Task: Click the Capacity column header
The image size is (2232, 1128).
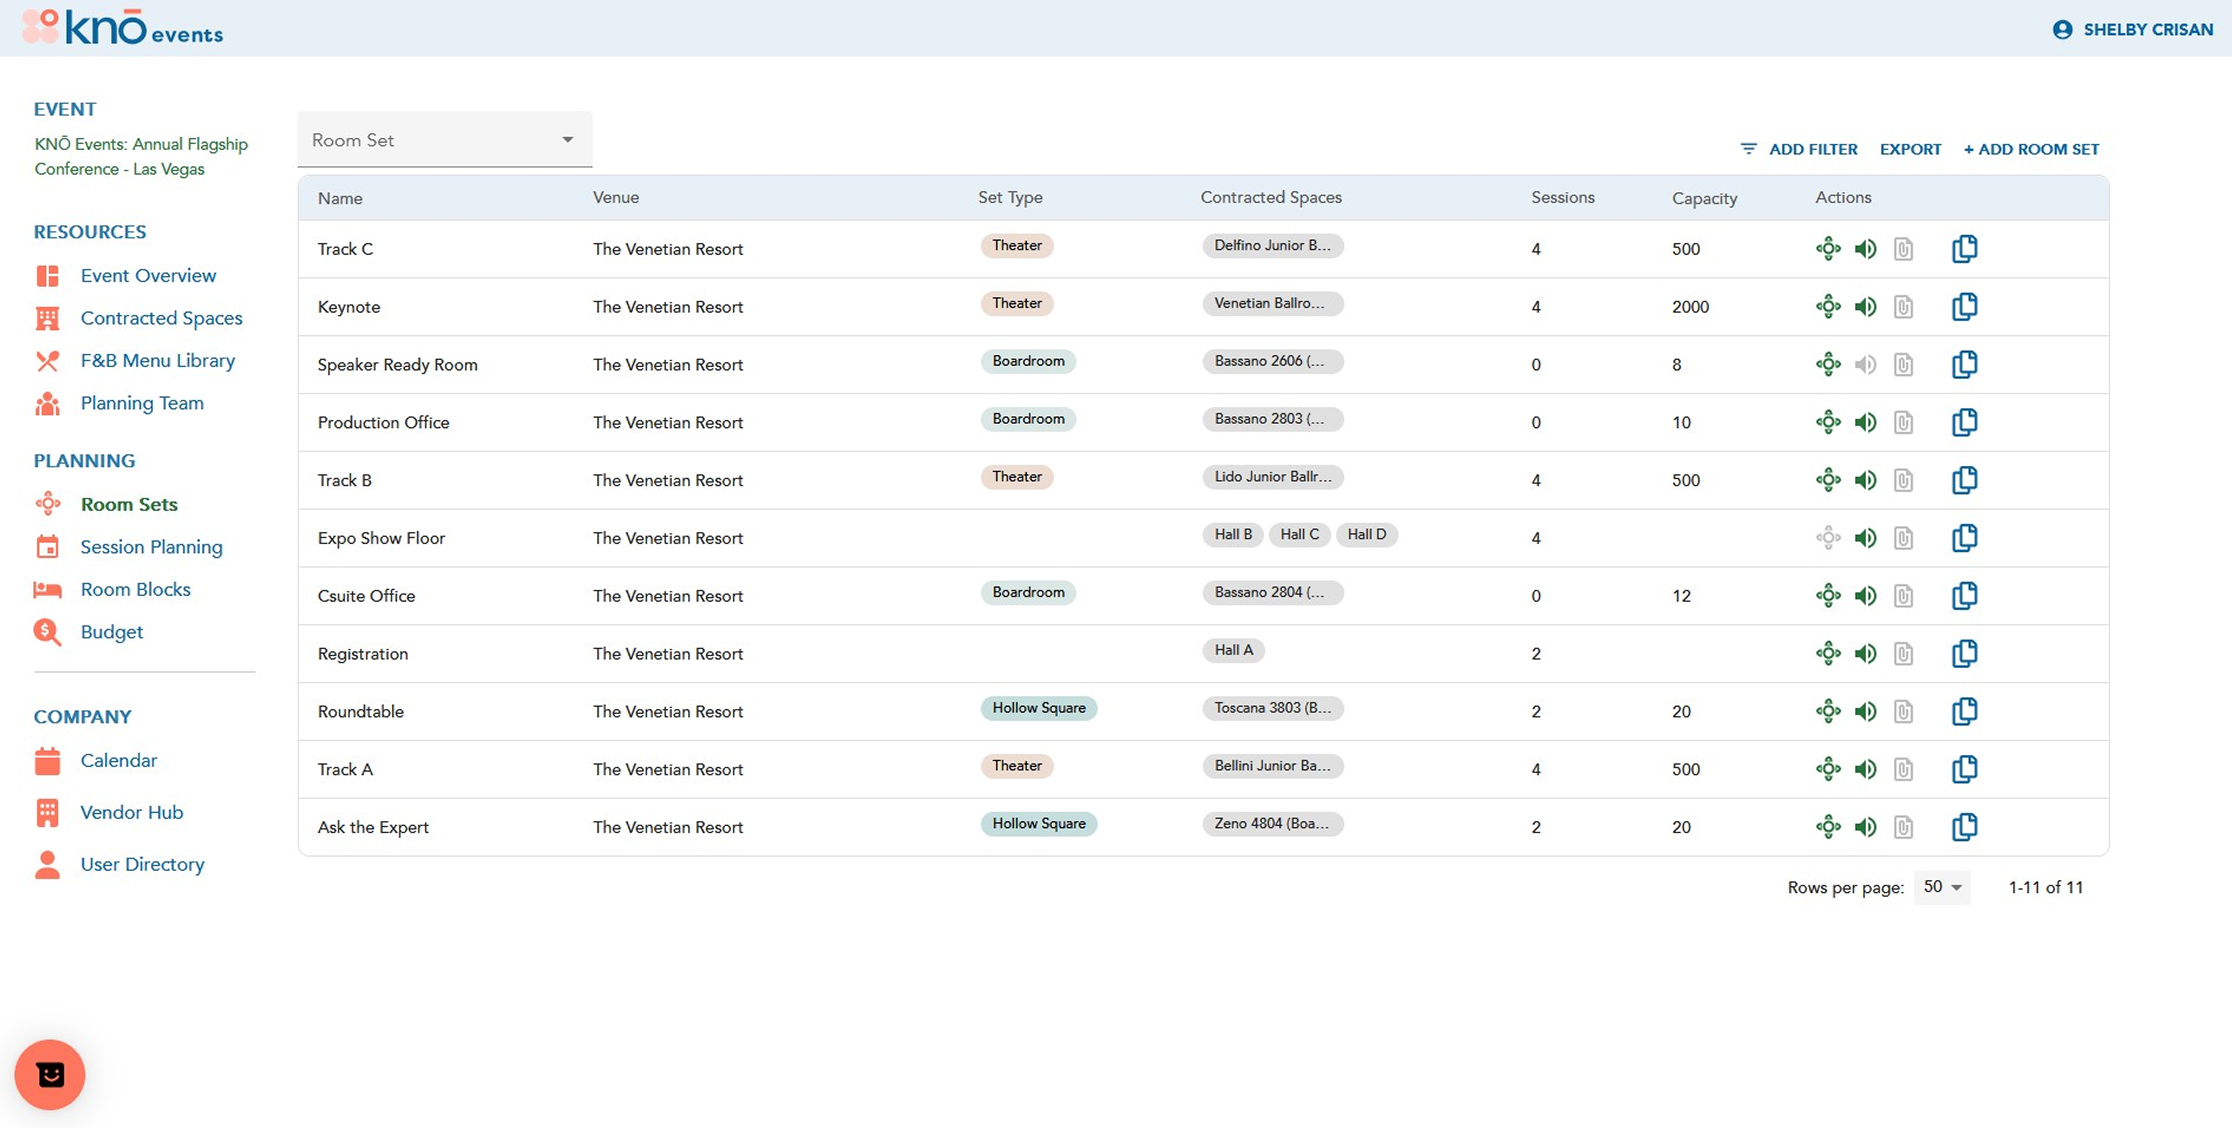Action: 1704,198
